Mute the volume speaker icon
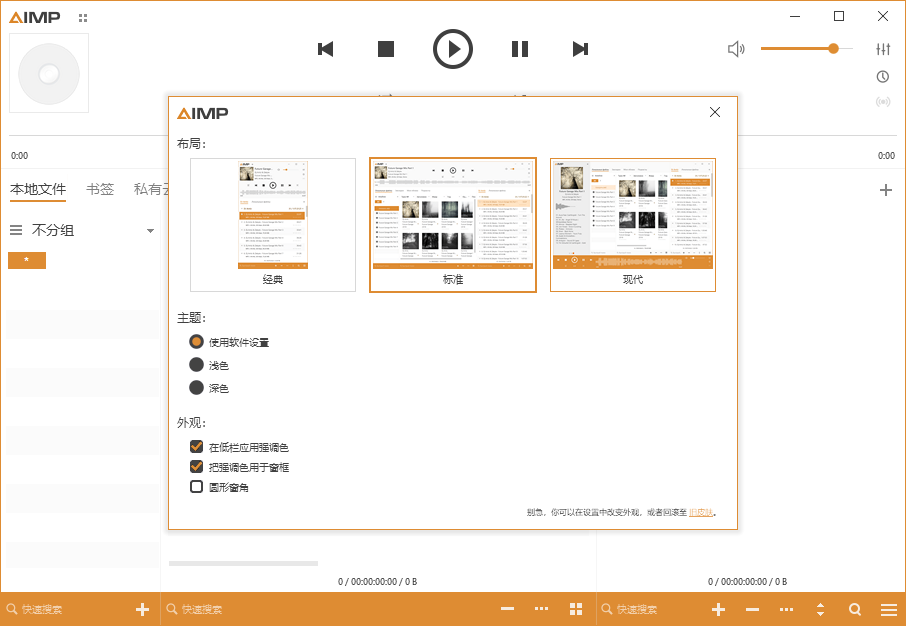Image resolution: width=906 pixels, height=626 pixels. 736,49
